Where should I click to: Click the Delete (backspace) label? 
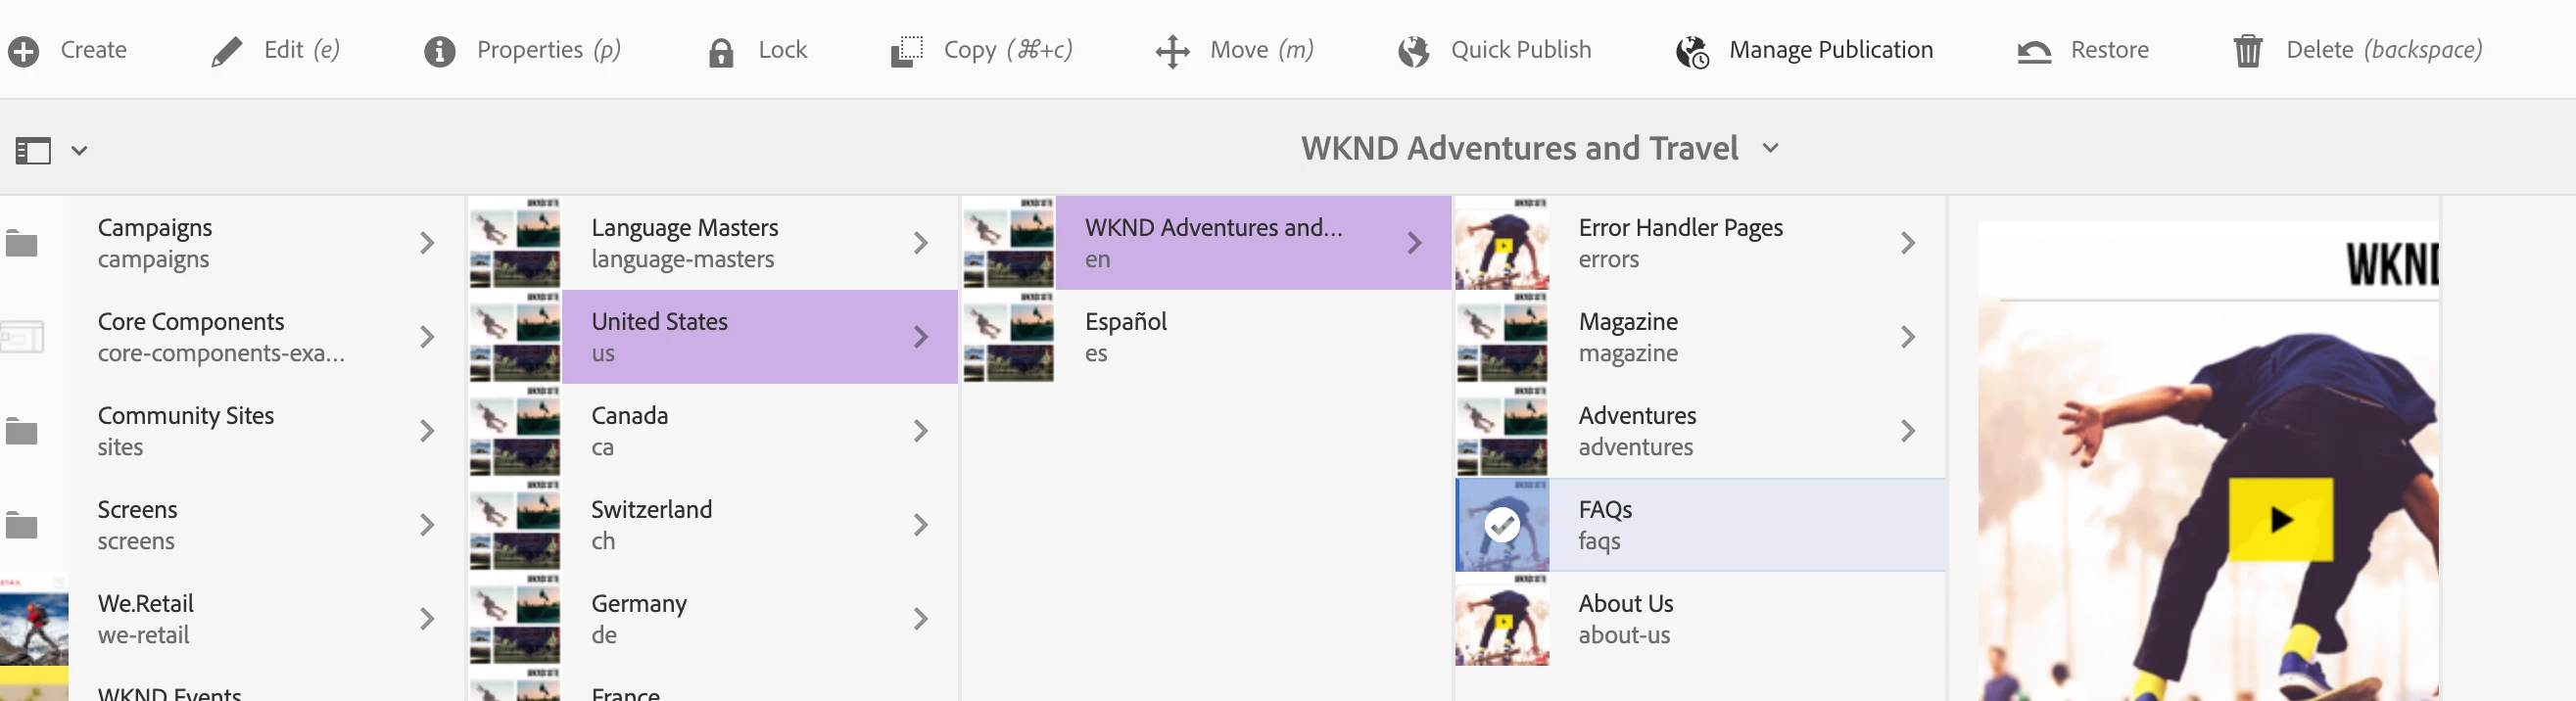[2384, 51]
